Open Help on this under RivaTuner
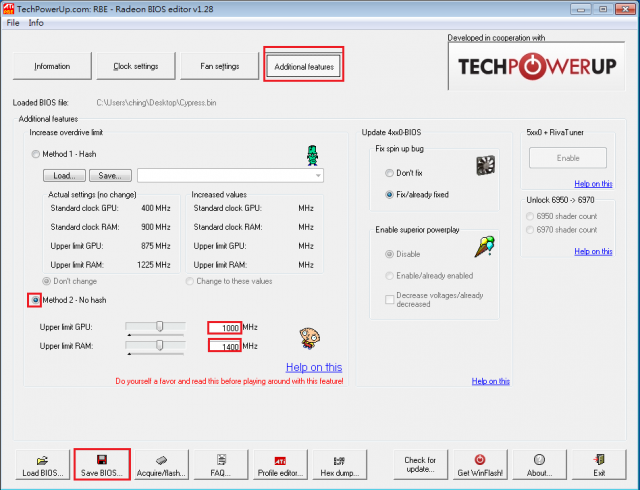Screen dimensions: 640x490 click(593, 184)
